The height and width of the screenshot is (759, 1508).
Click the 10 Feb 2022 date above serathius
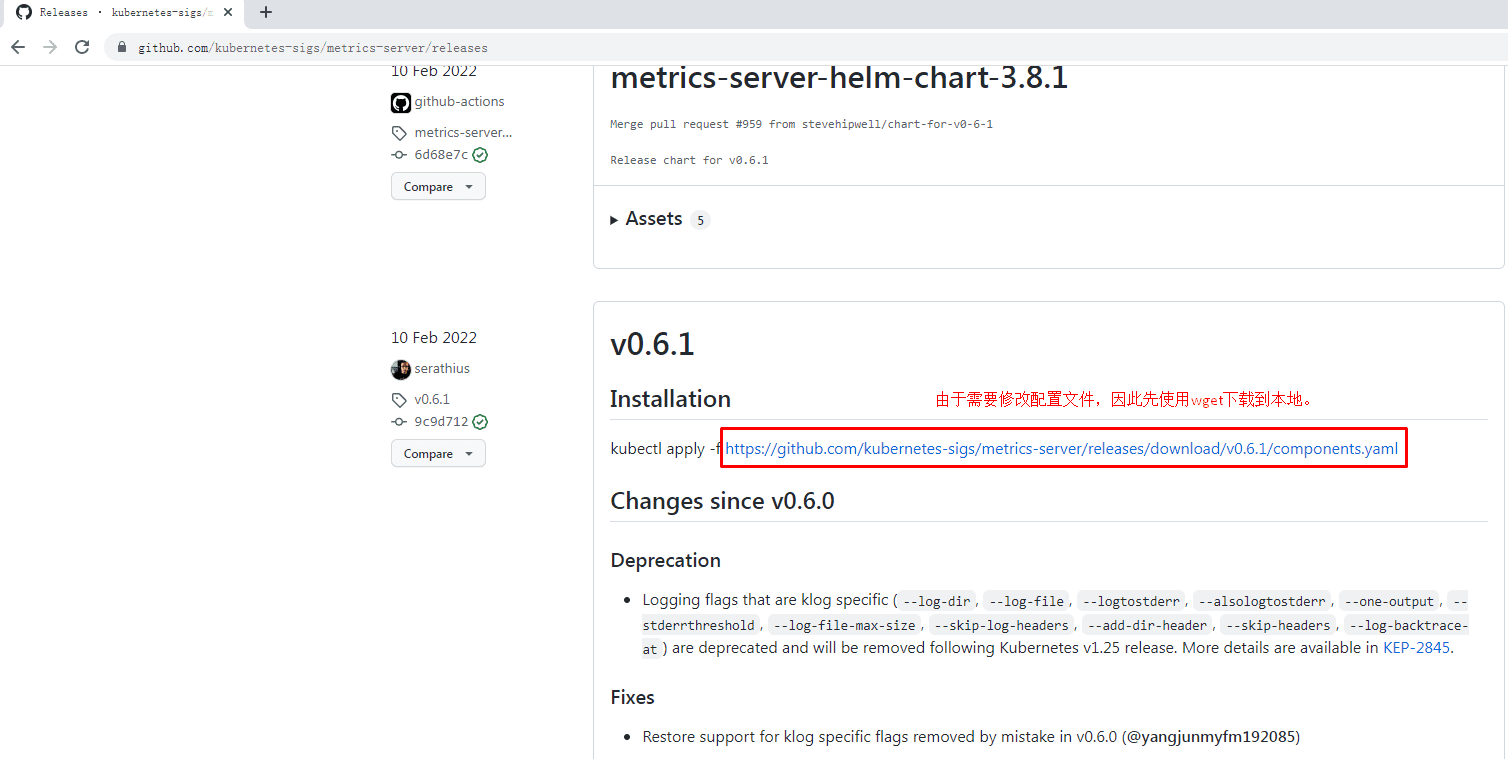[434, 338]
